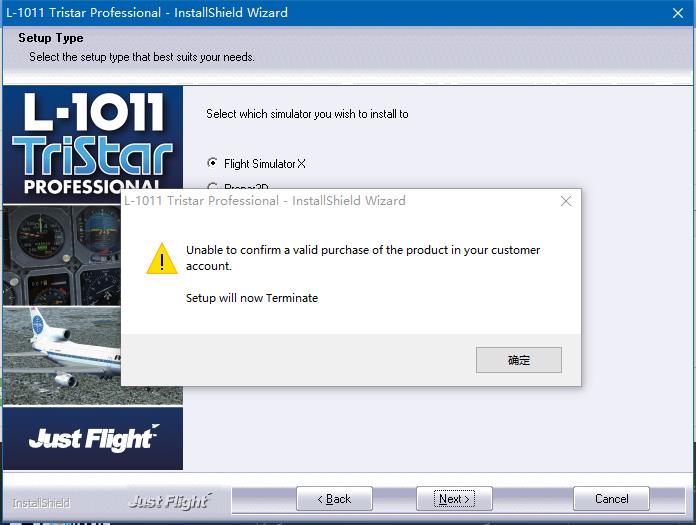696x525 pixels.
Task: Close the main InstallShield Wizard window
Action: [677, 13]
